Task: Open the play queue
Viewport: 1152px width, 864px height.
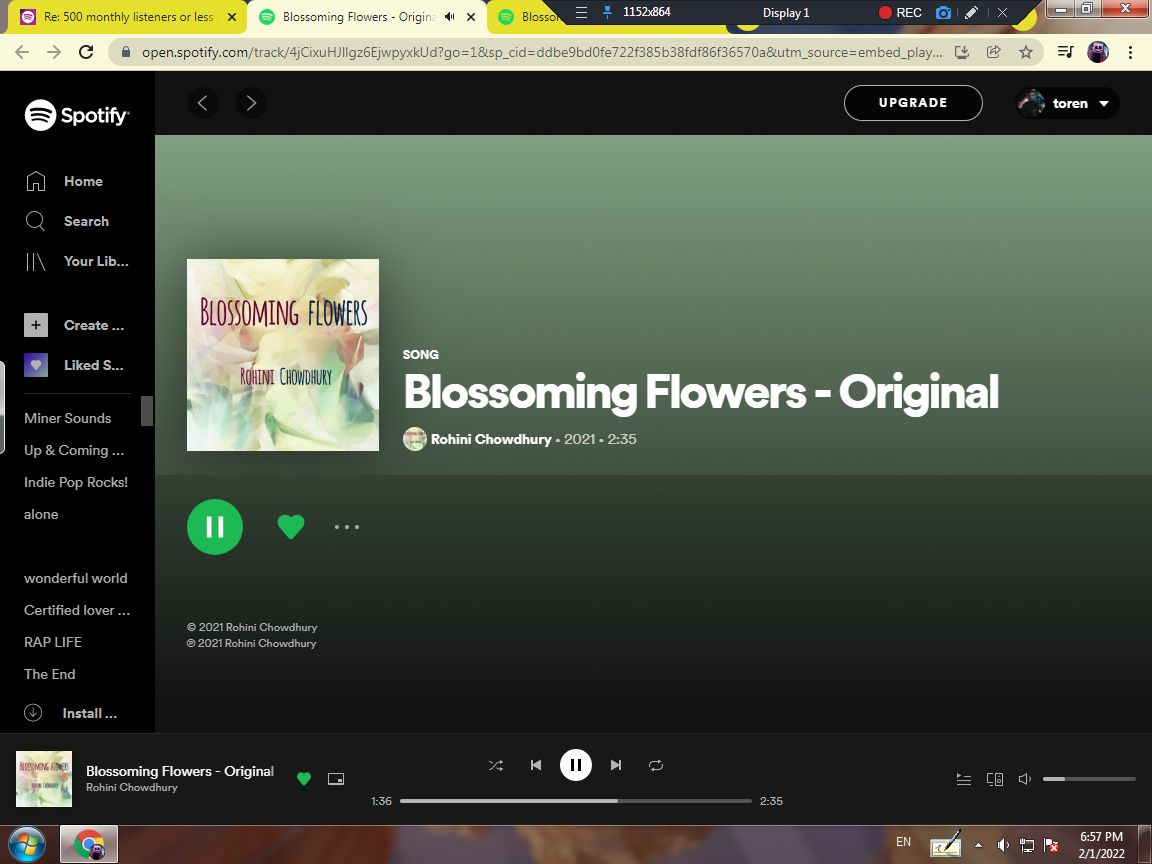Action: (964, 779)
